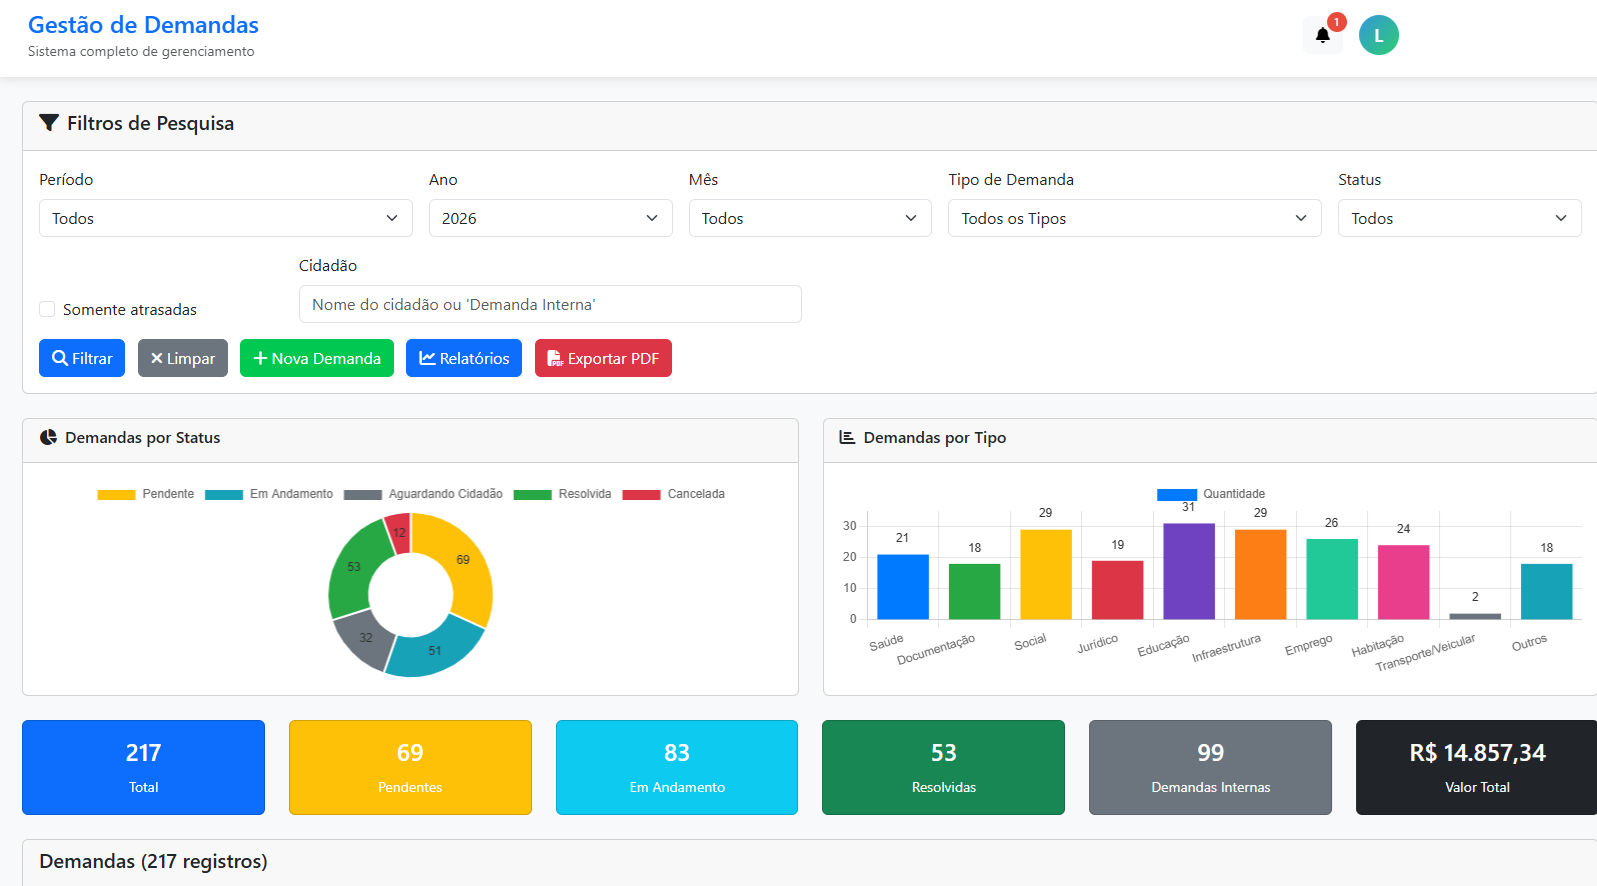This screenshot has height=886, width=1597.
Task: Open the Relatórios button
Action: [x=463, y=358]
